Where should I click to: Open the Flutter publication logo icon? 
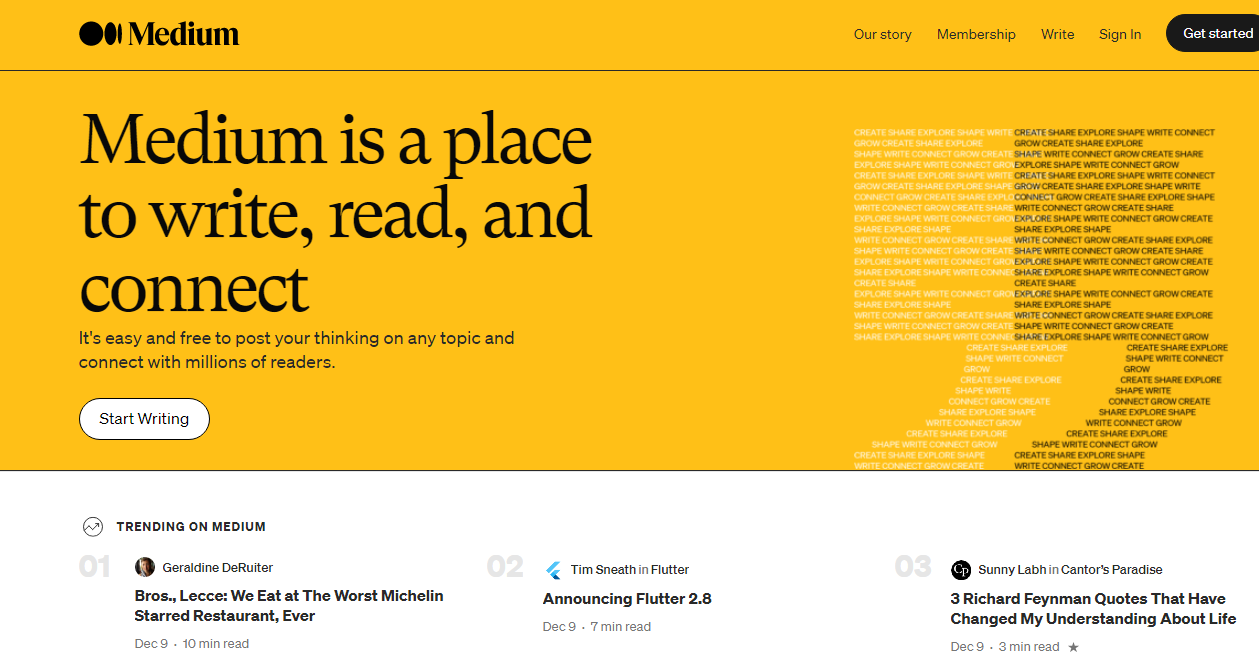553,570
